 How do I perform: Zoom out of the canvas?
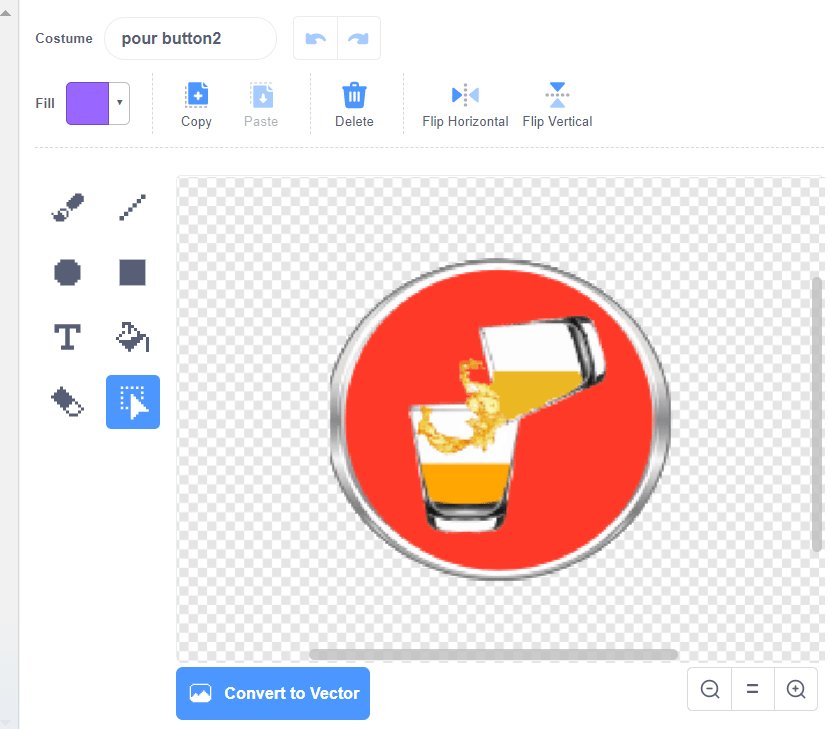pyautogui.click(x=710, y=689)
